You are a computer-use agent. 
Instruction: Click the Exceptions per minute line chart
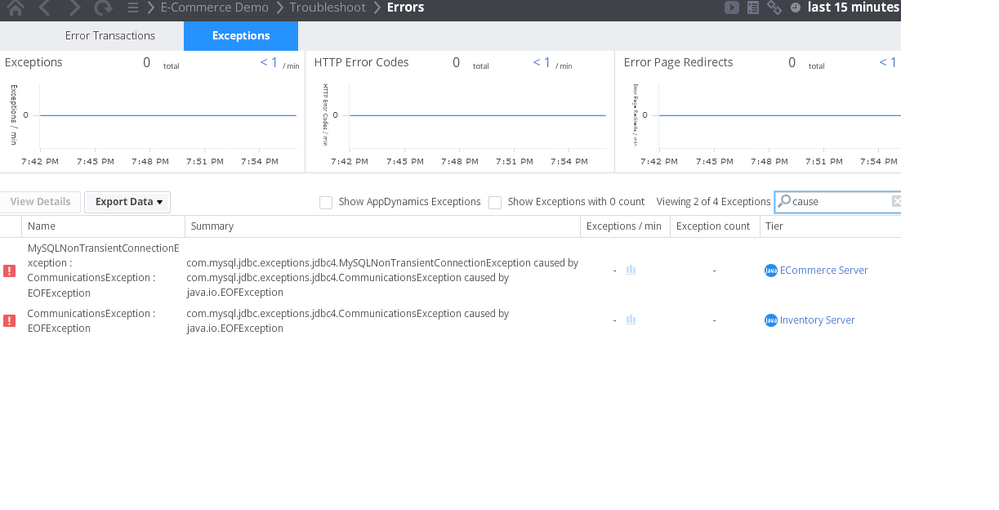pyautogui.click(x=168, y=116)
